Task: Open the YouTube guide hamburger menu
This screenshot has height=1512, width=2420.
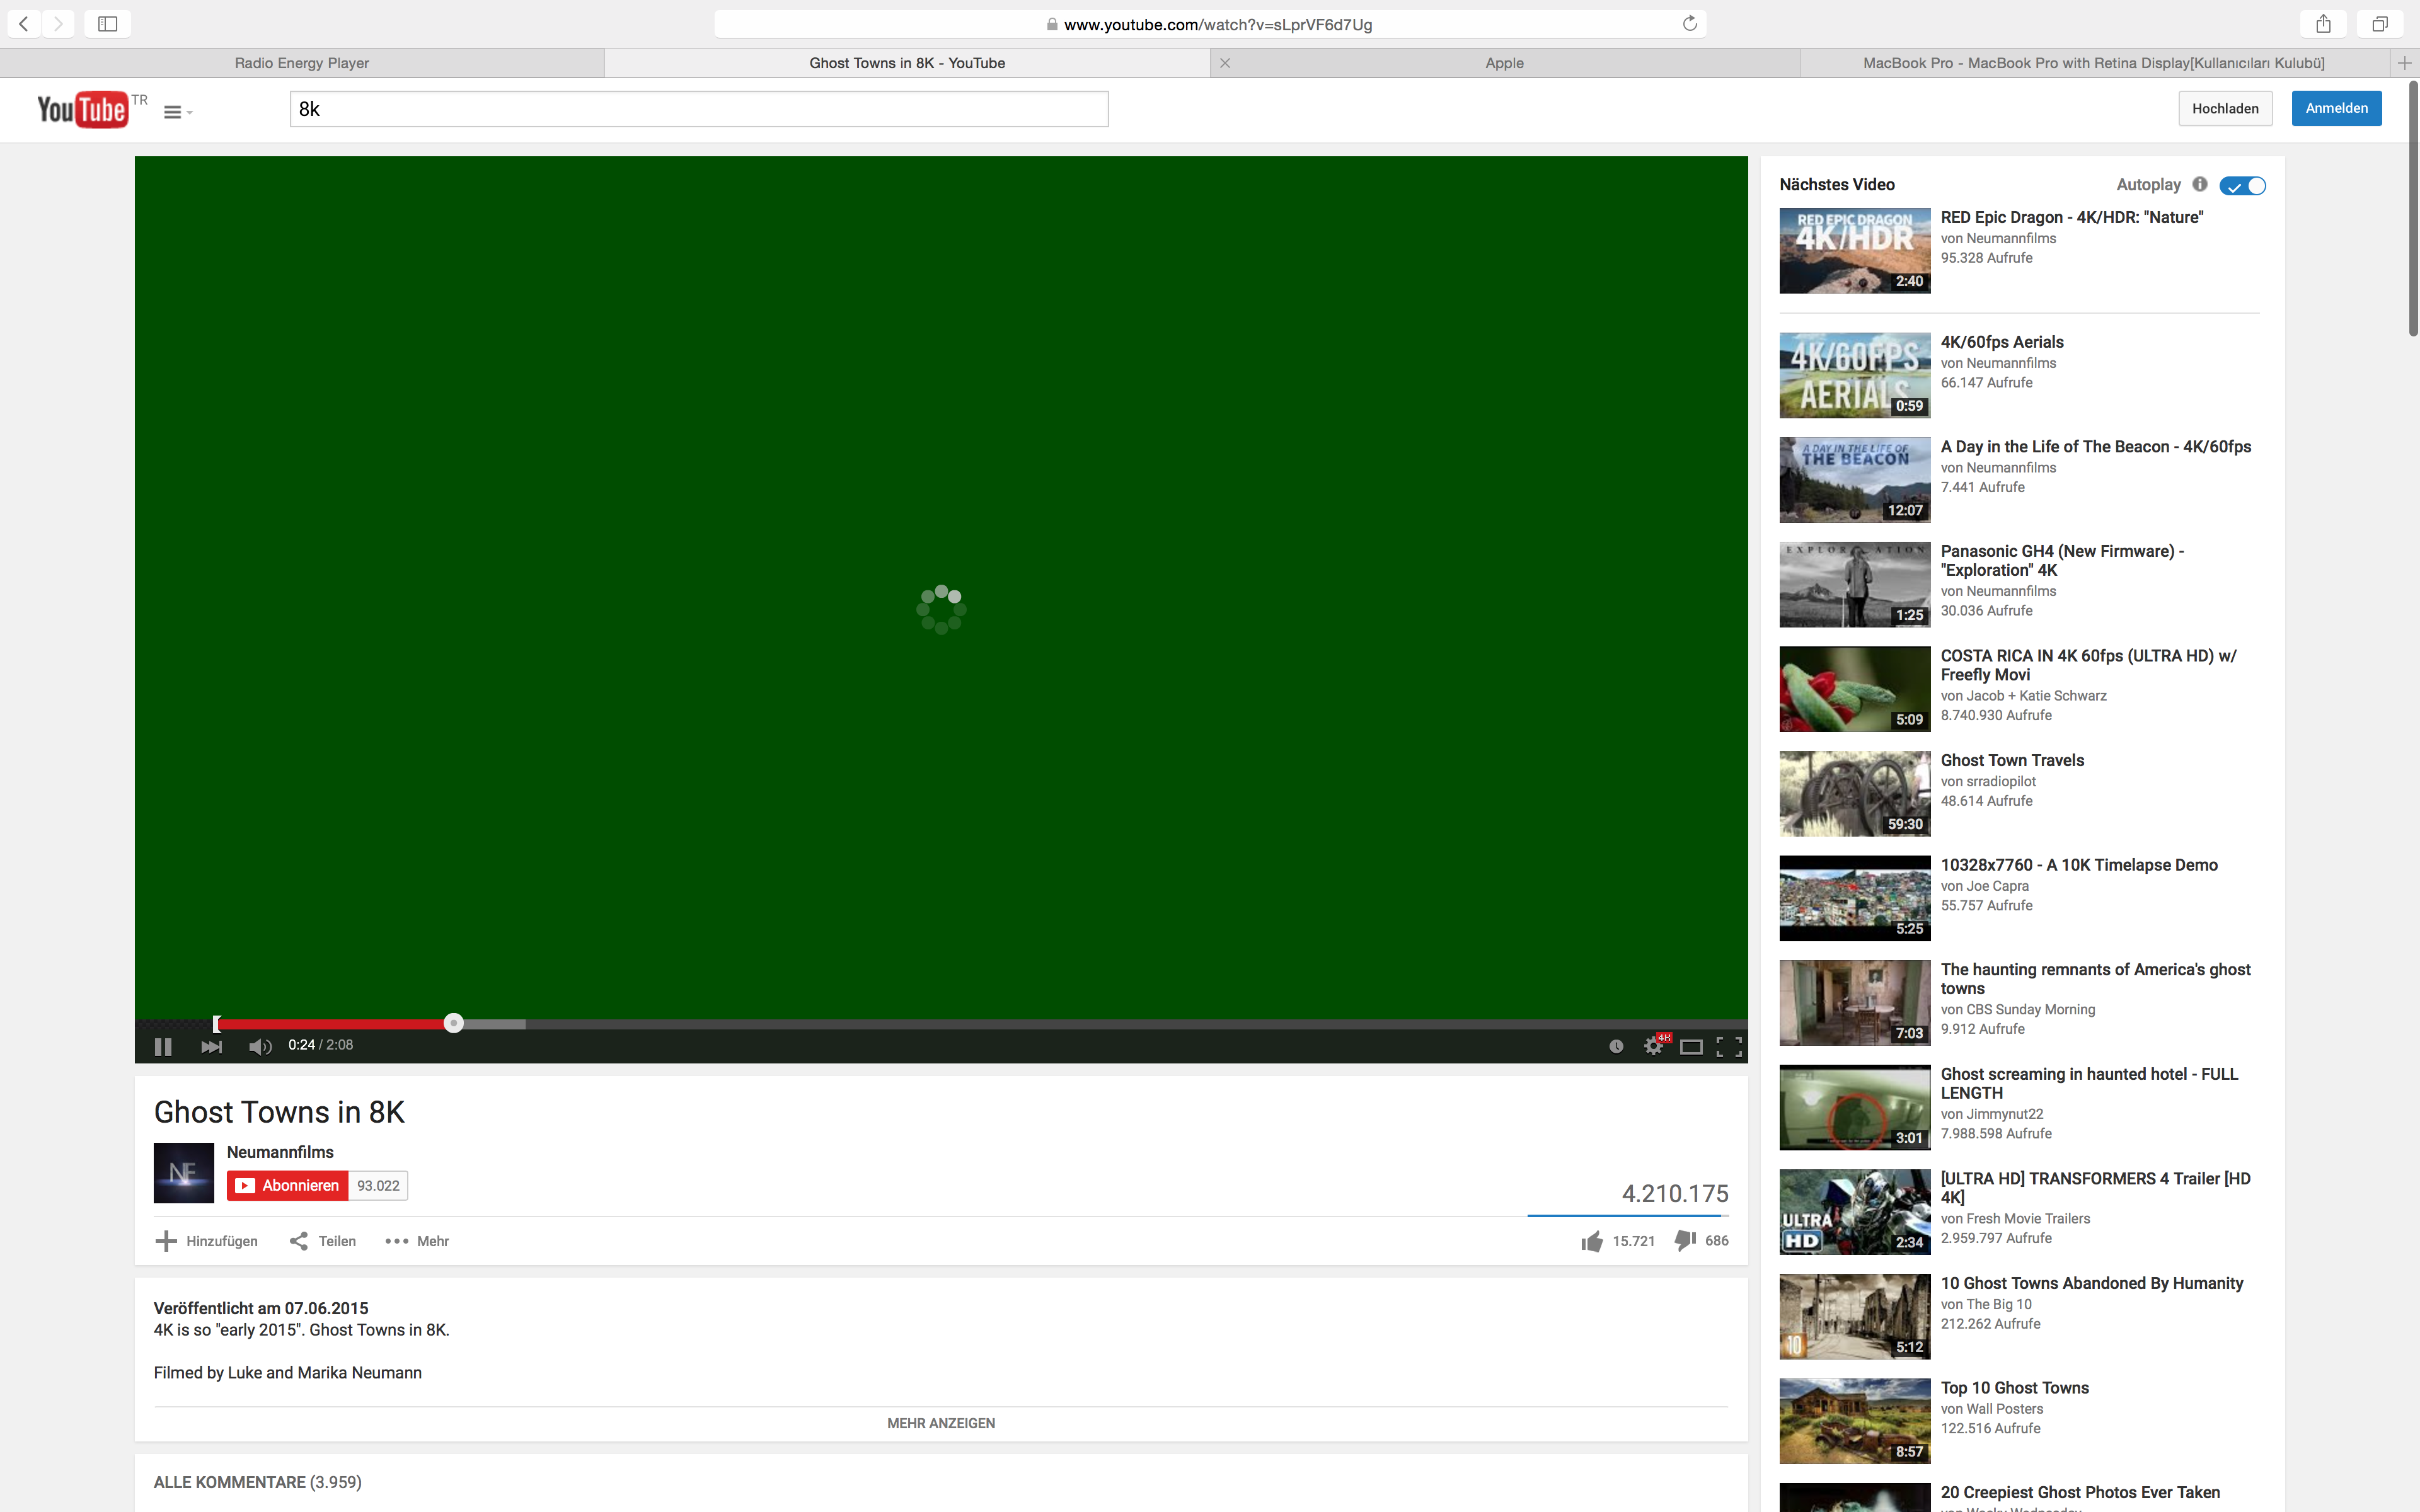Action: (177, 112)
